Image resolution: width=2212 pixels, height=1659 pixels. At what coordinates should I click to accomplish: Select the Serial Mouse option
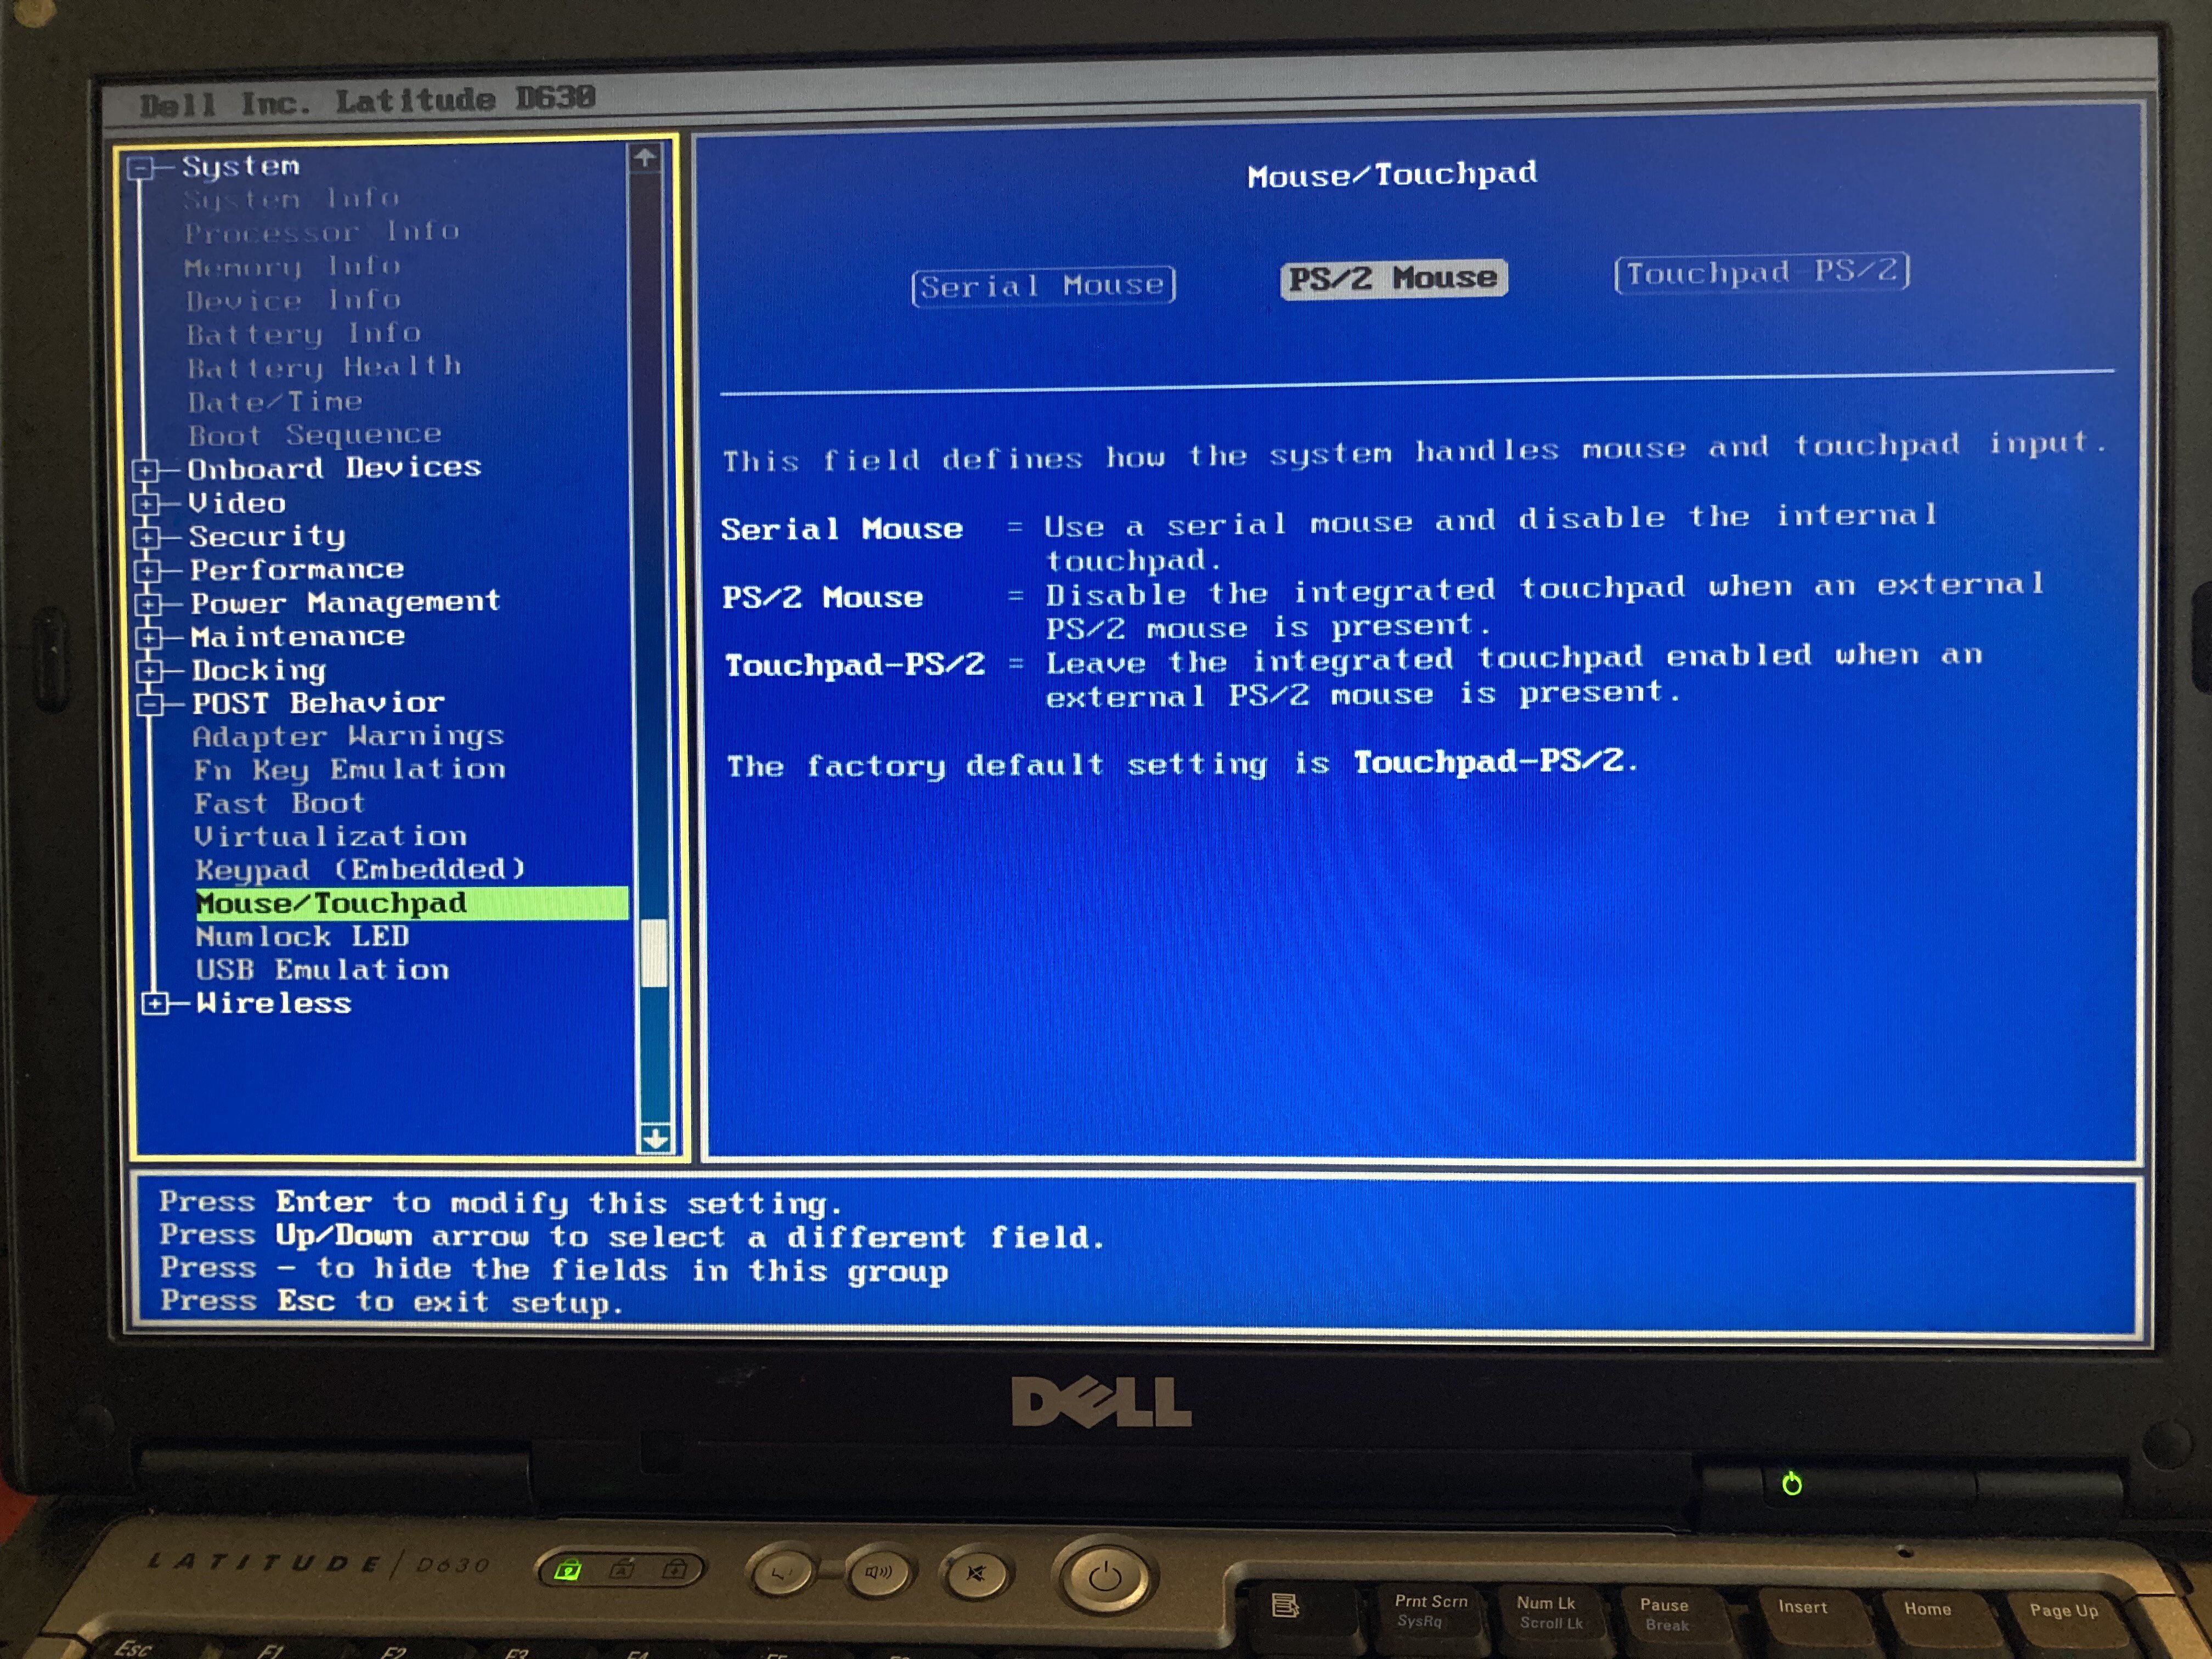click(x=1043, y=286)
